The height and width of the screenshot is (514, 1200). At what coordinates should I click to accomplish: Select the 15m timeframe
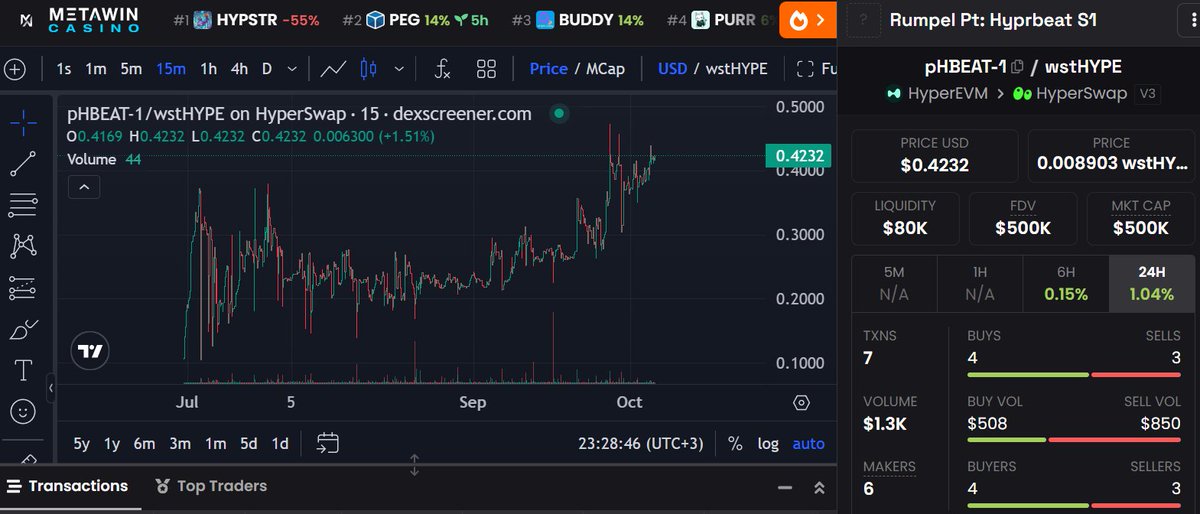point(171,69)
